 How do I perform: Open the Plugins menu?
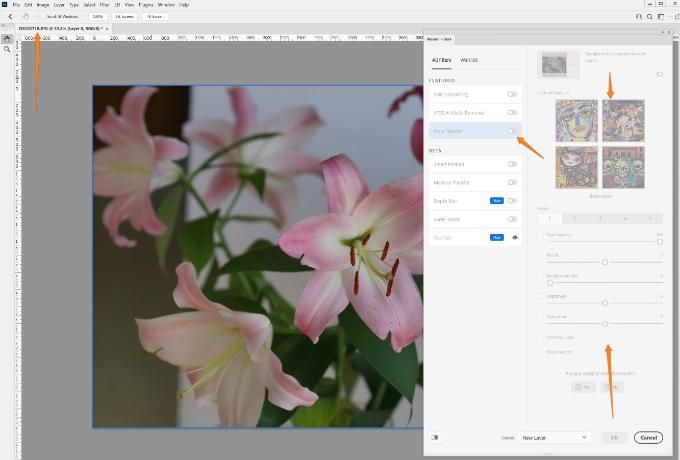tap(146, 5)
